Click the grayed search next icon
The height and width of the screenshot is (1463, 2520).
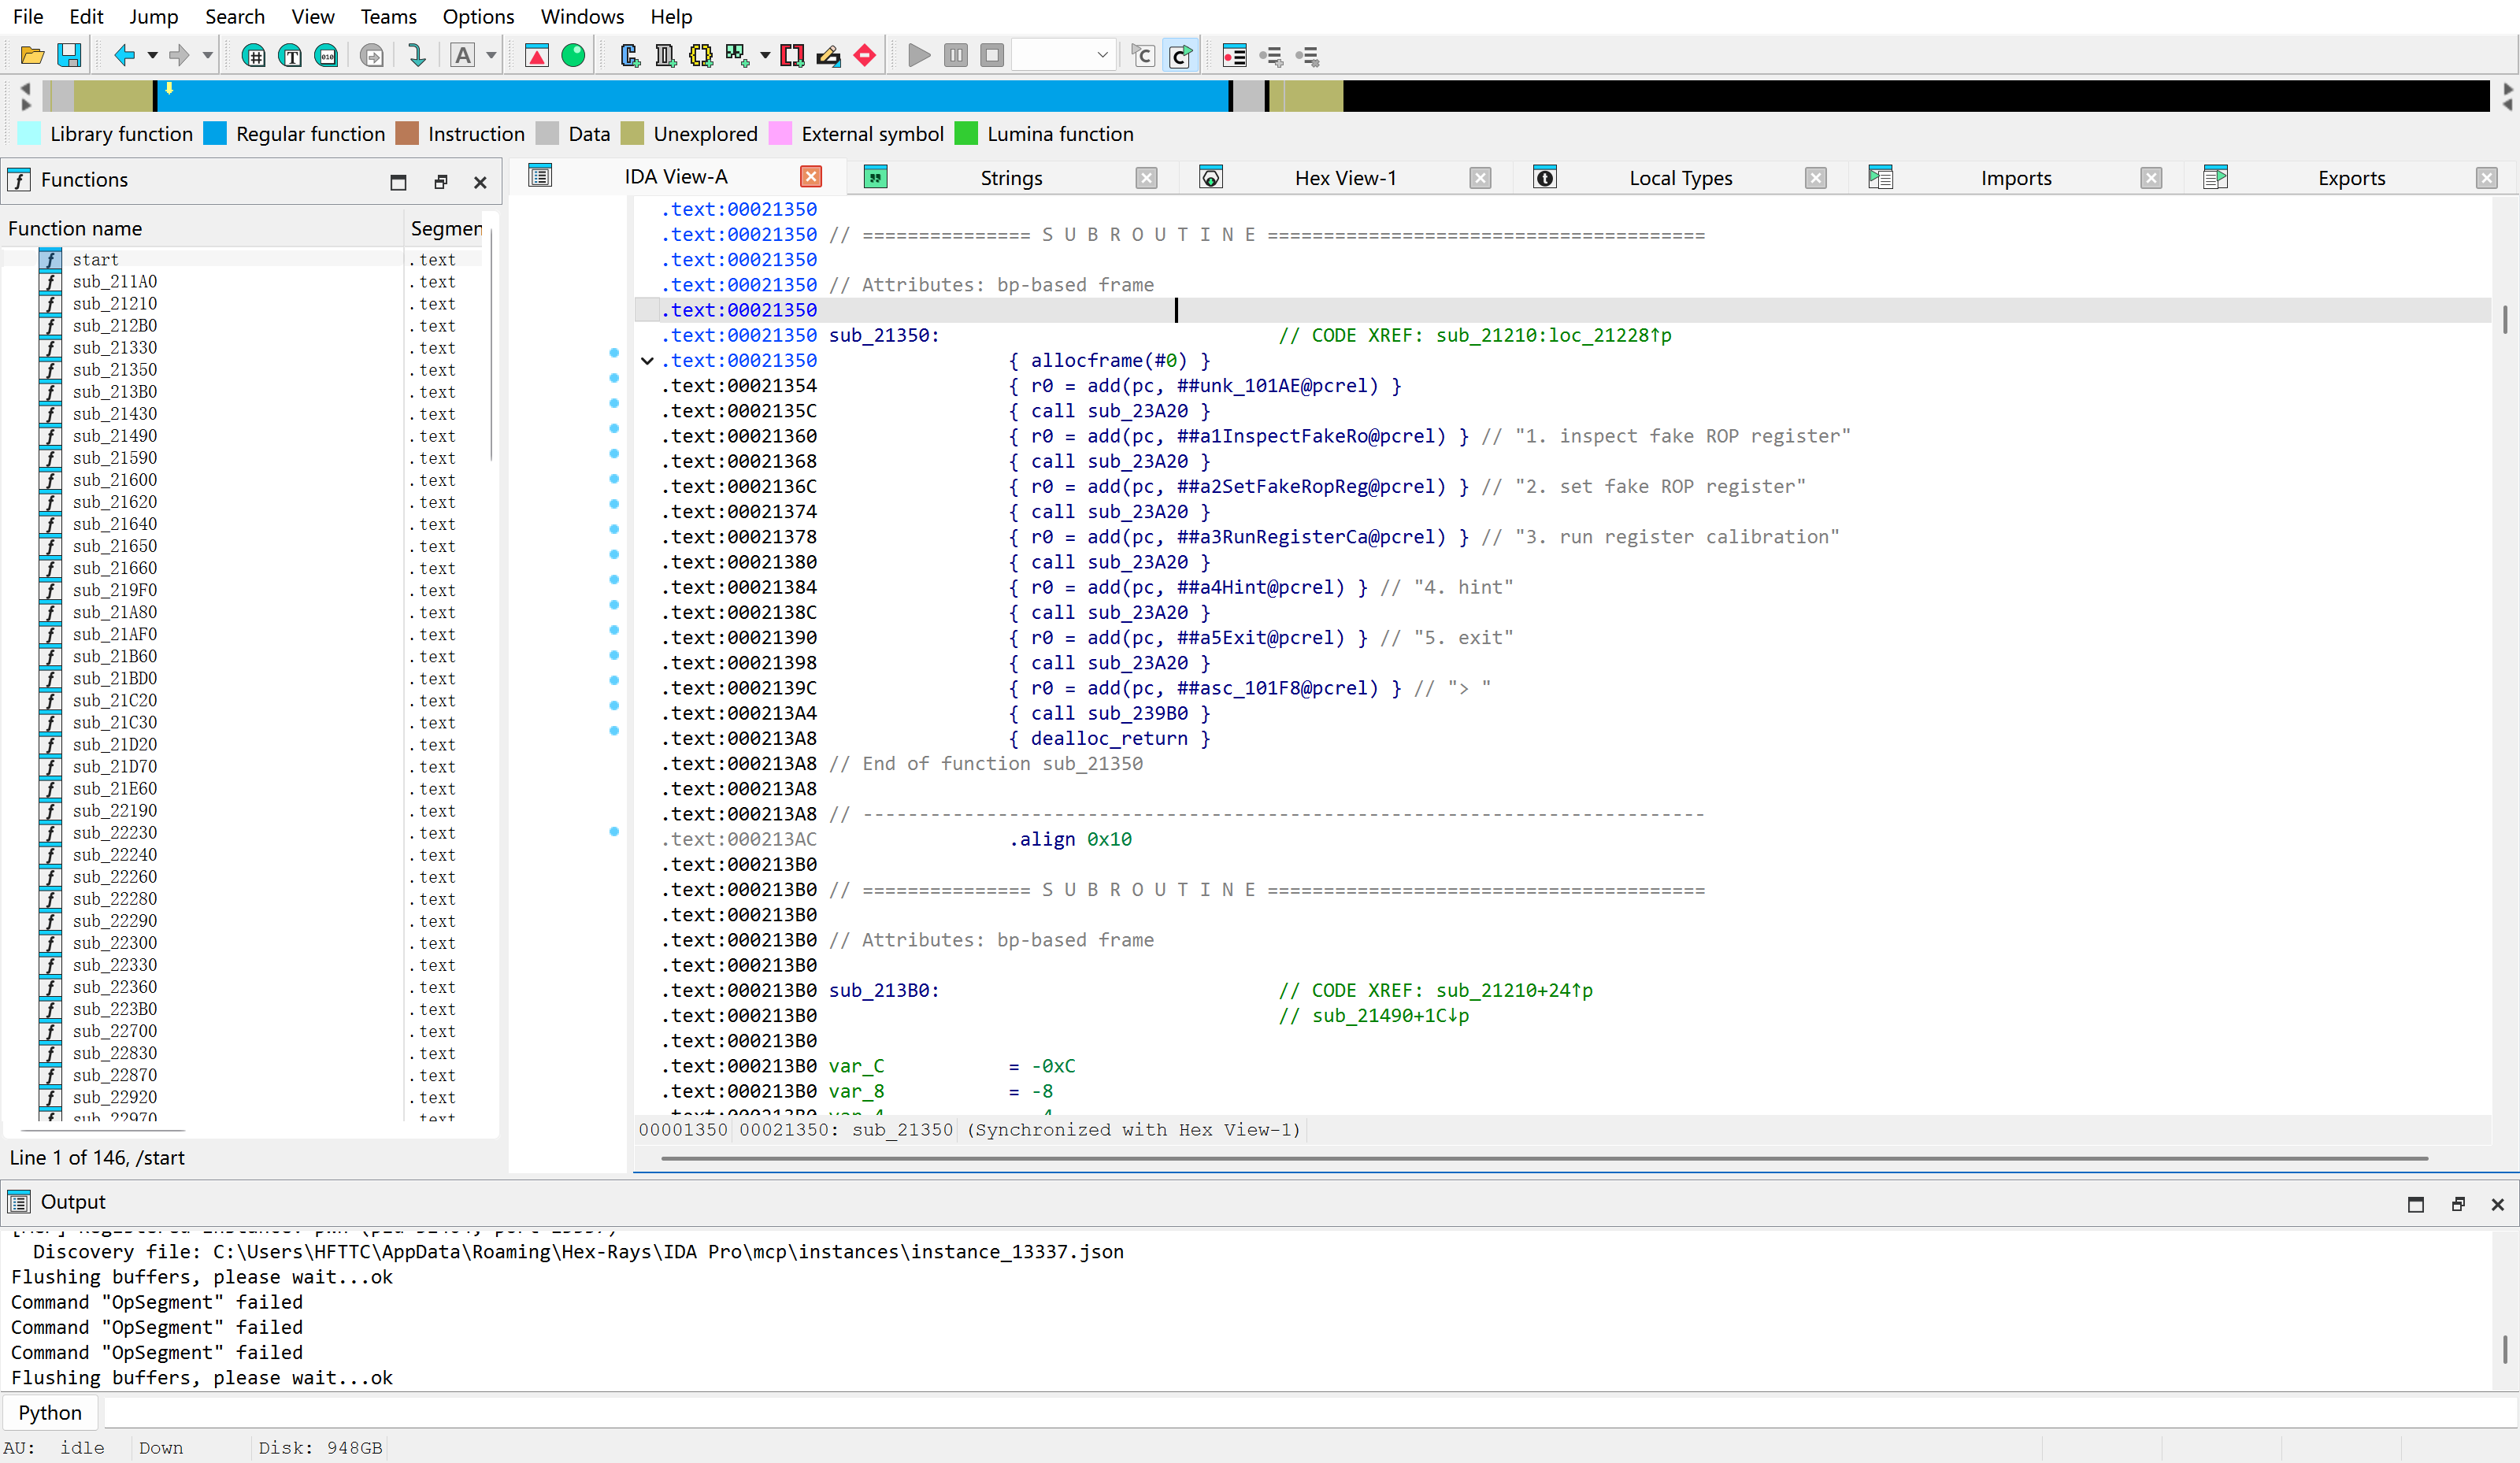tap(371, 55)
